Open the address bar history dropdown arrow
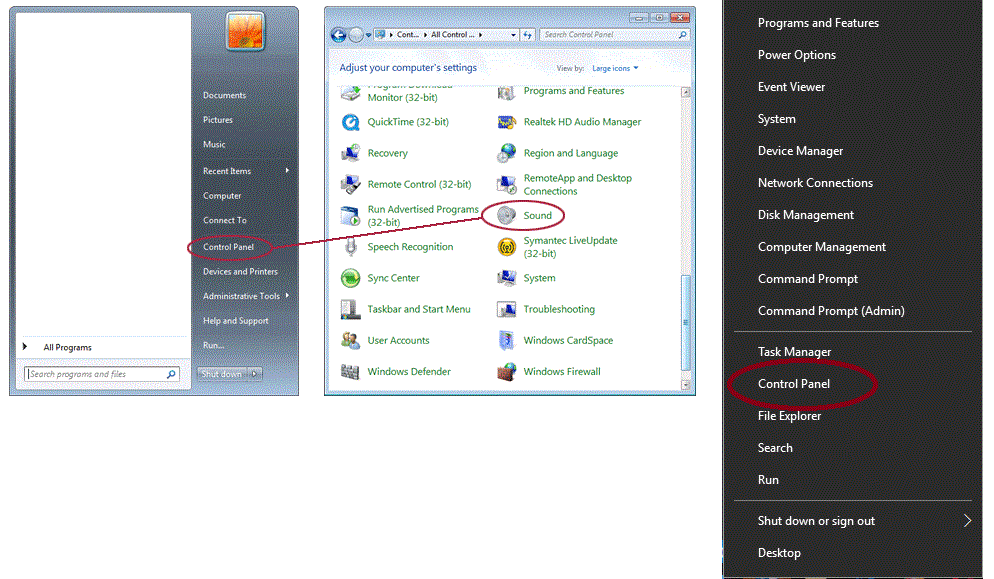Screen dimensions: 994x579 (x=513, y=35)
